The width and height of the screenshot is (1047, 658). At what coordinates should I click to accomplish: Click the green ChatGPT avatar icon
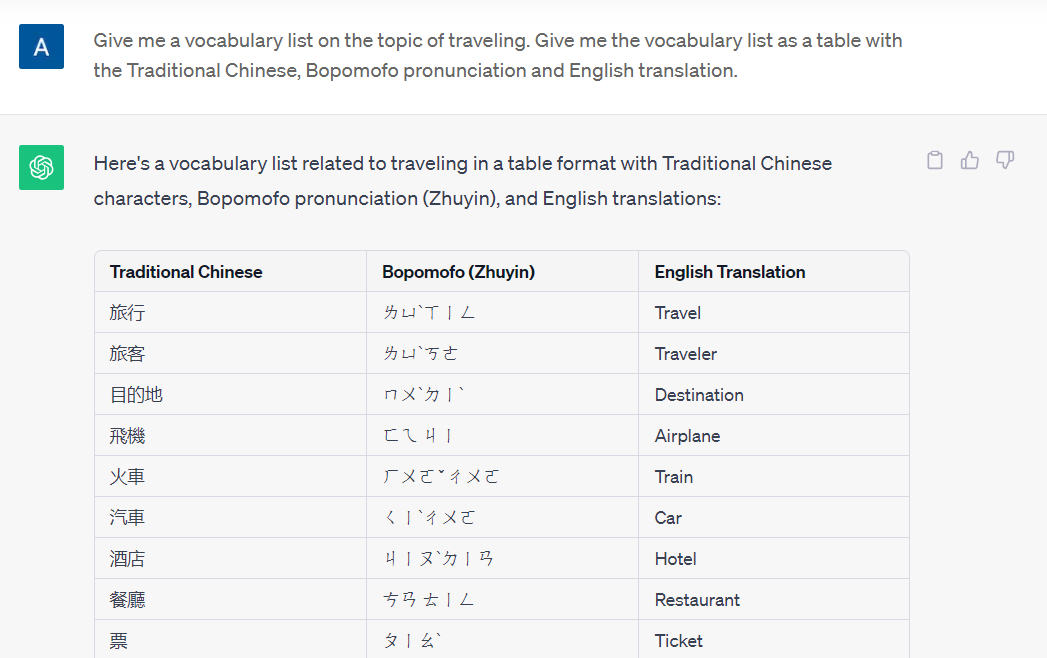click(41, 167)
